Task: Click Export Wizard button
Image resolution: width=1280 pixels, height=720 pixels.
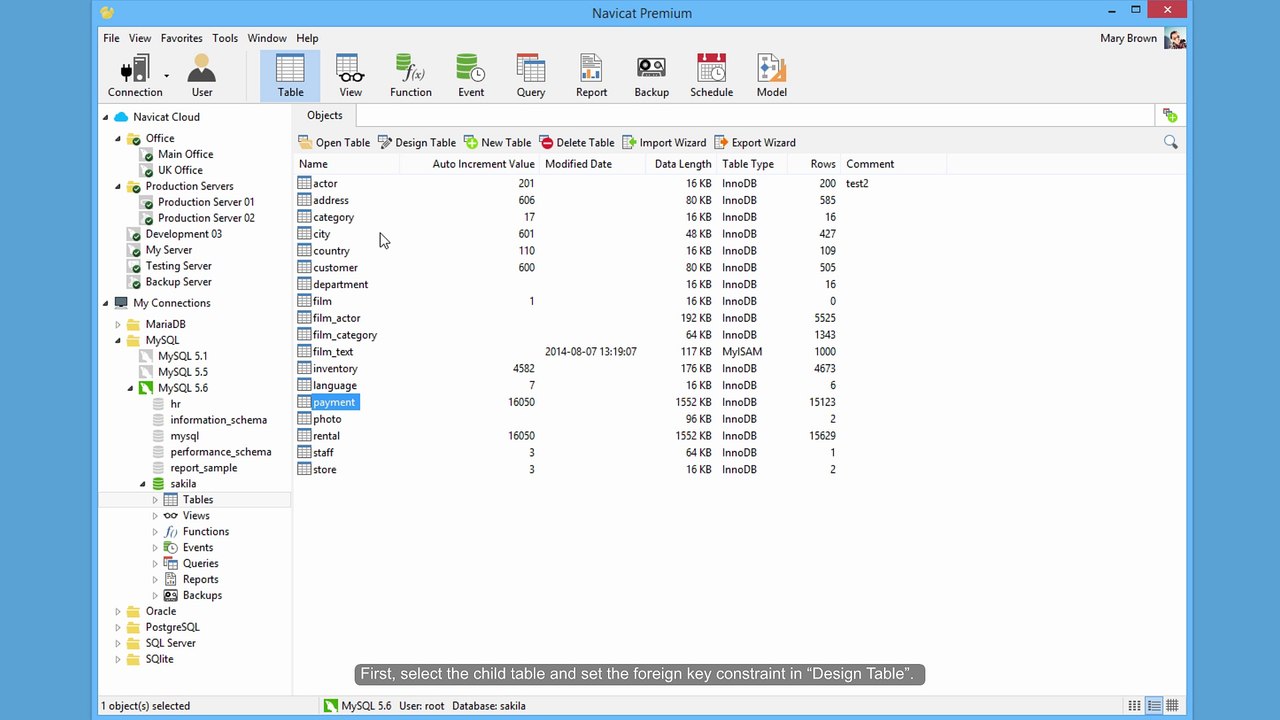Action: click(x=755, y=142)
